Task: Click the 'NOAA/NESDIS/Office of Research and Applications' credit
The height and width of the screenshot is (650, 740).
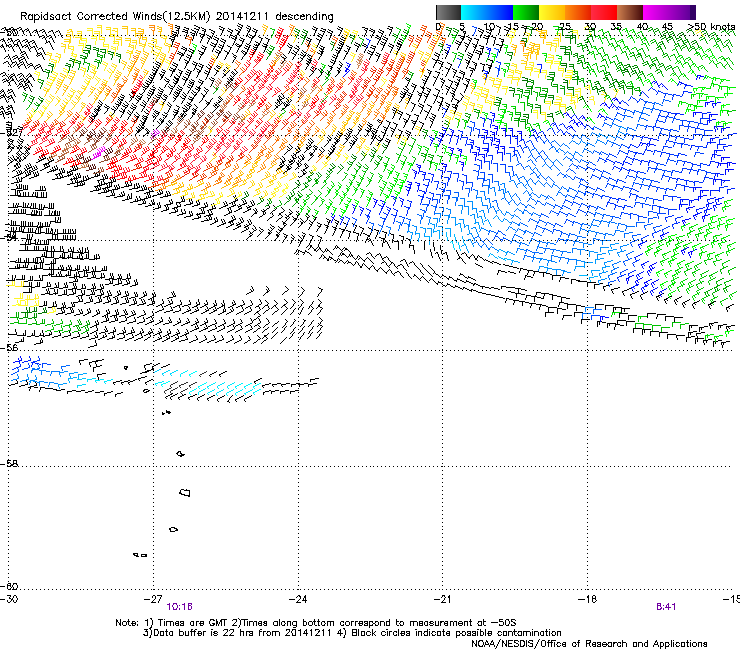Action: click(589, 644)
